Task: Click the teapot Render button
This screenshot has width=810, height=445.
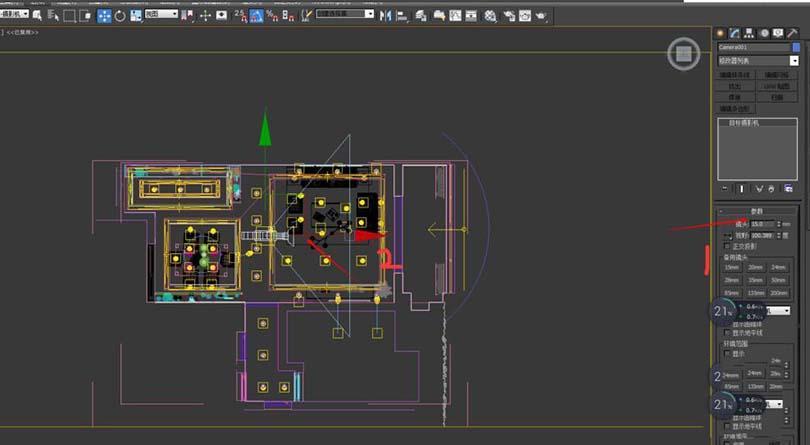Action: click(x=541, y=15)
